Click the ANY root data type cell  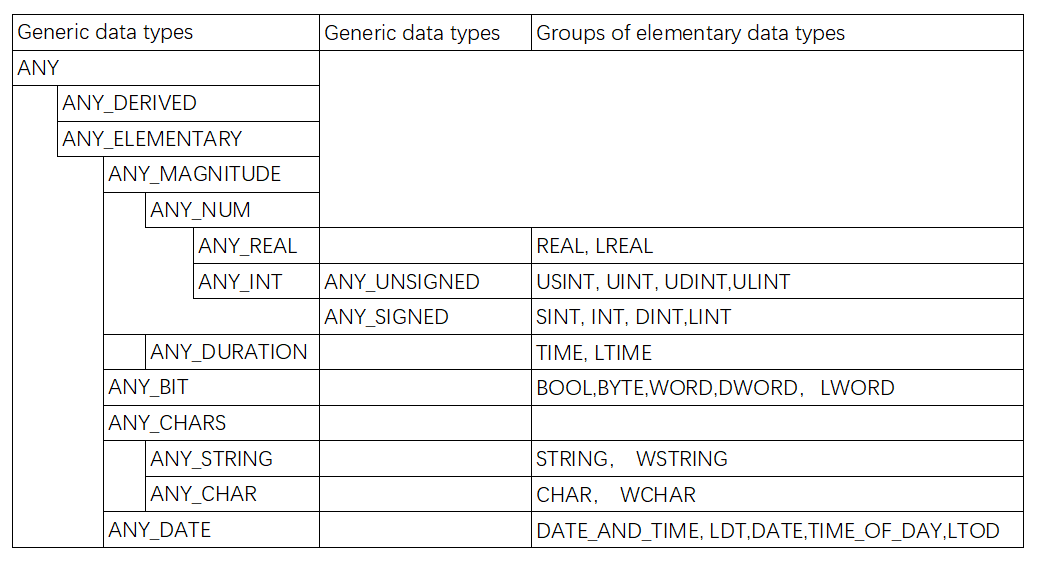(x=40, y=68)
